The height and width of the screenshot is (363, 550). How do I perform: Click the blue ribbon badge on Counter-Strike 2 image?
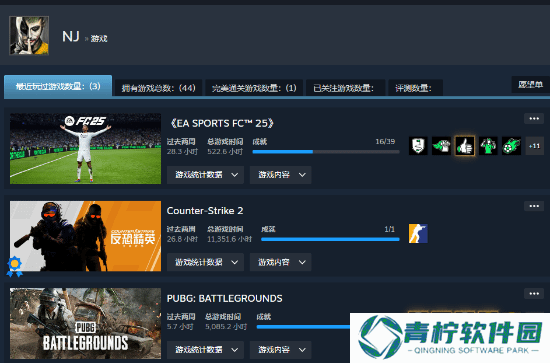tap(14, 267)
